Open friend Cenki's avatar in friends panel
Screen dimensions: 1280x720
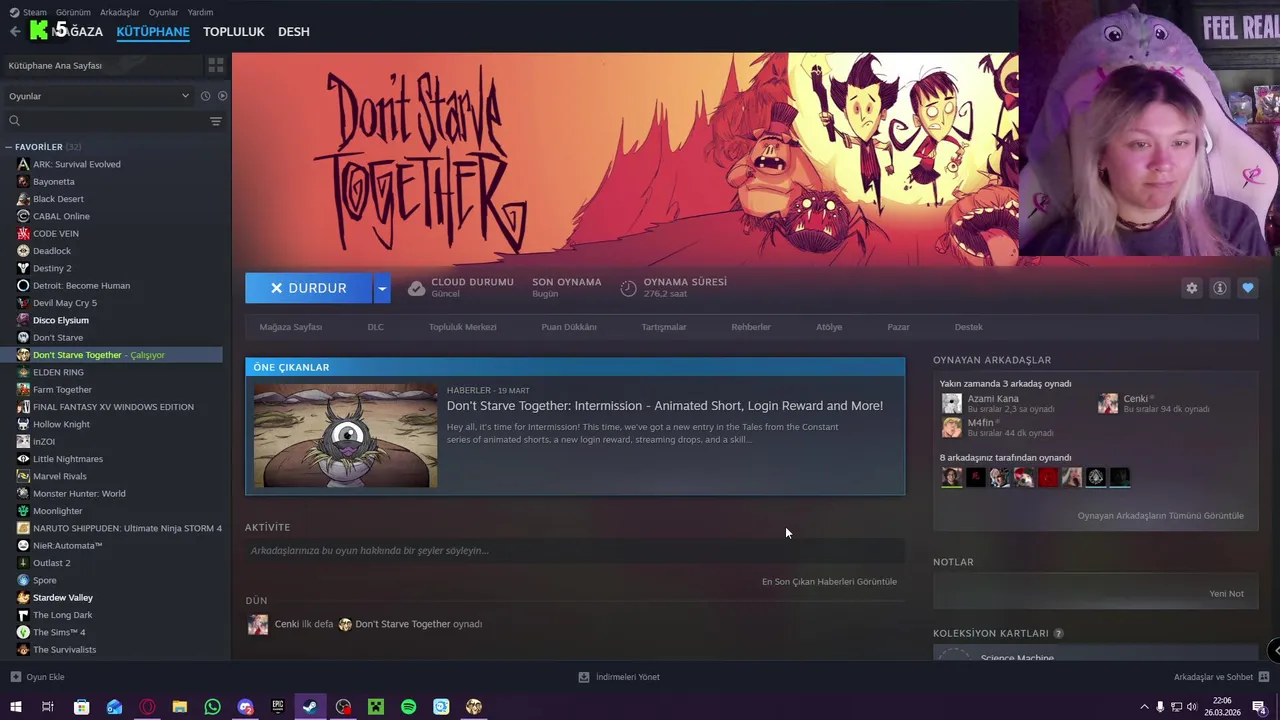coord(1108,404)
